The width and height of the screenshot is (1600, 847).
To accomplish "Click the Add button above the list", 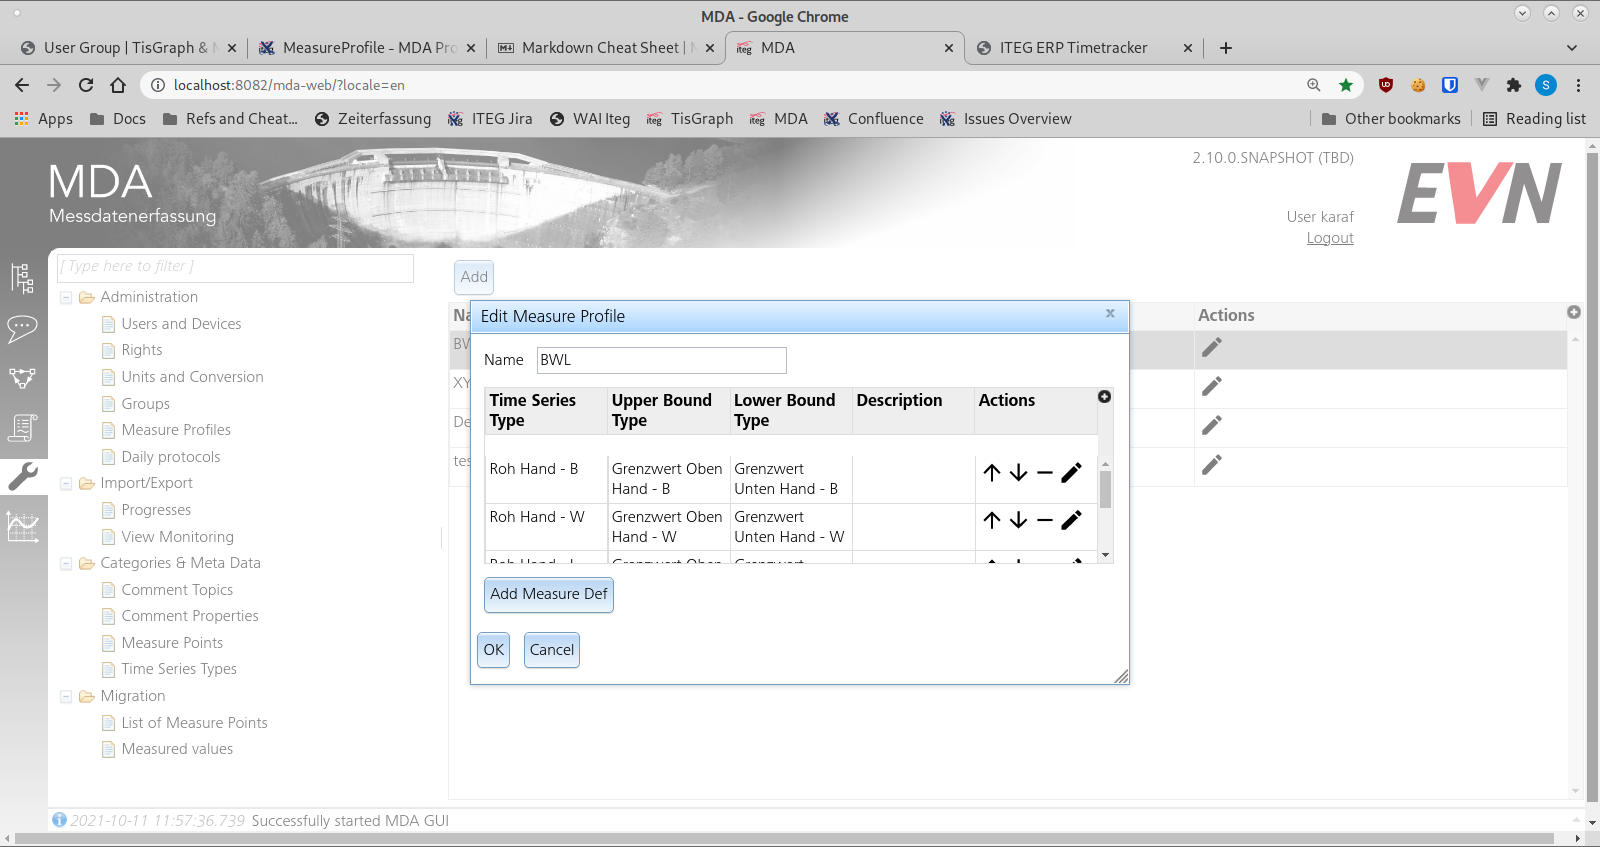I will (x=474, y=277).
